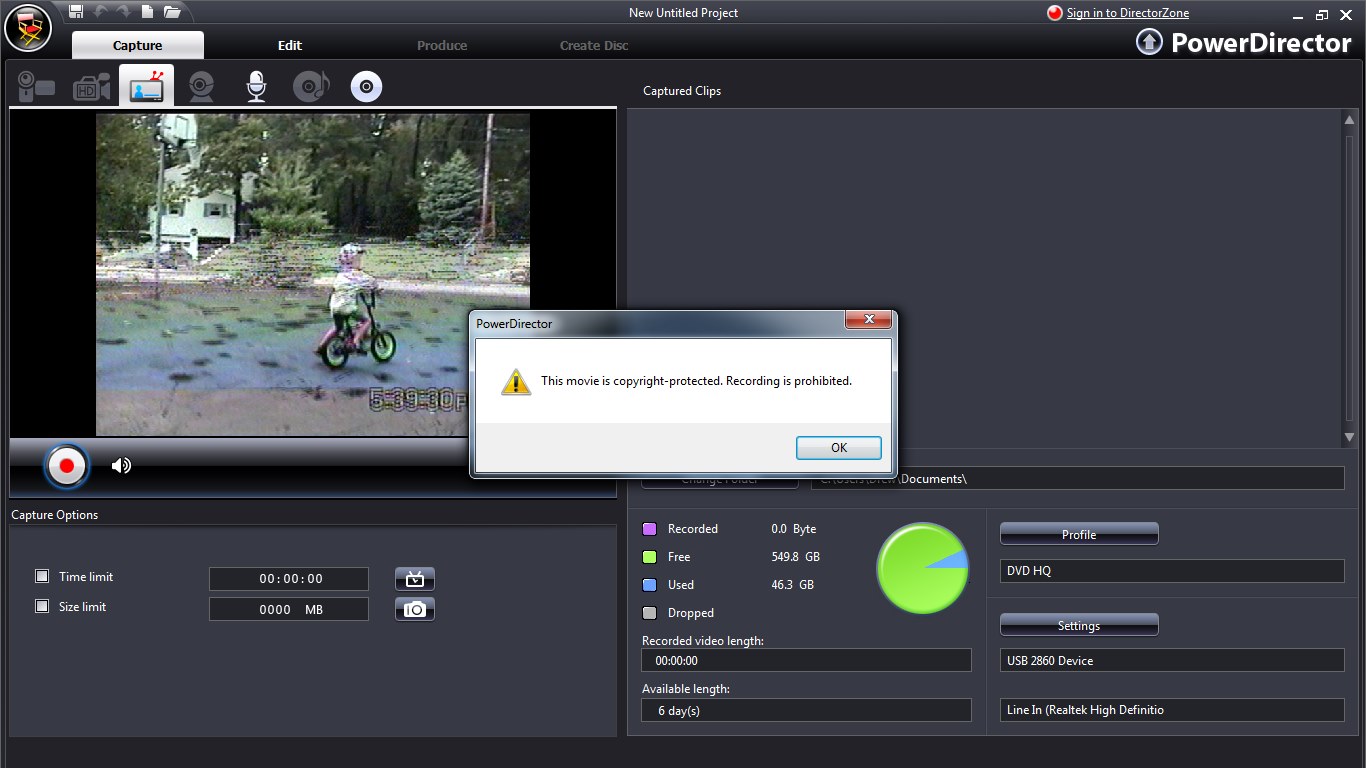The height and width of the screenshot is (768, 1366).
Task: Click the DVD HQ profile field
Action: click(1172, 571)
